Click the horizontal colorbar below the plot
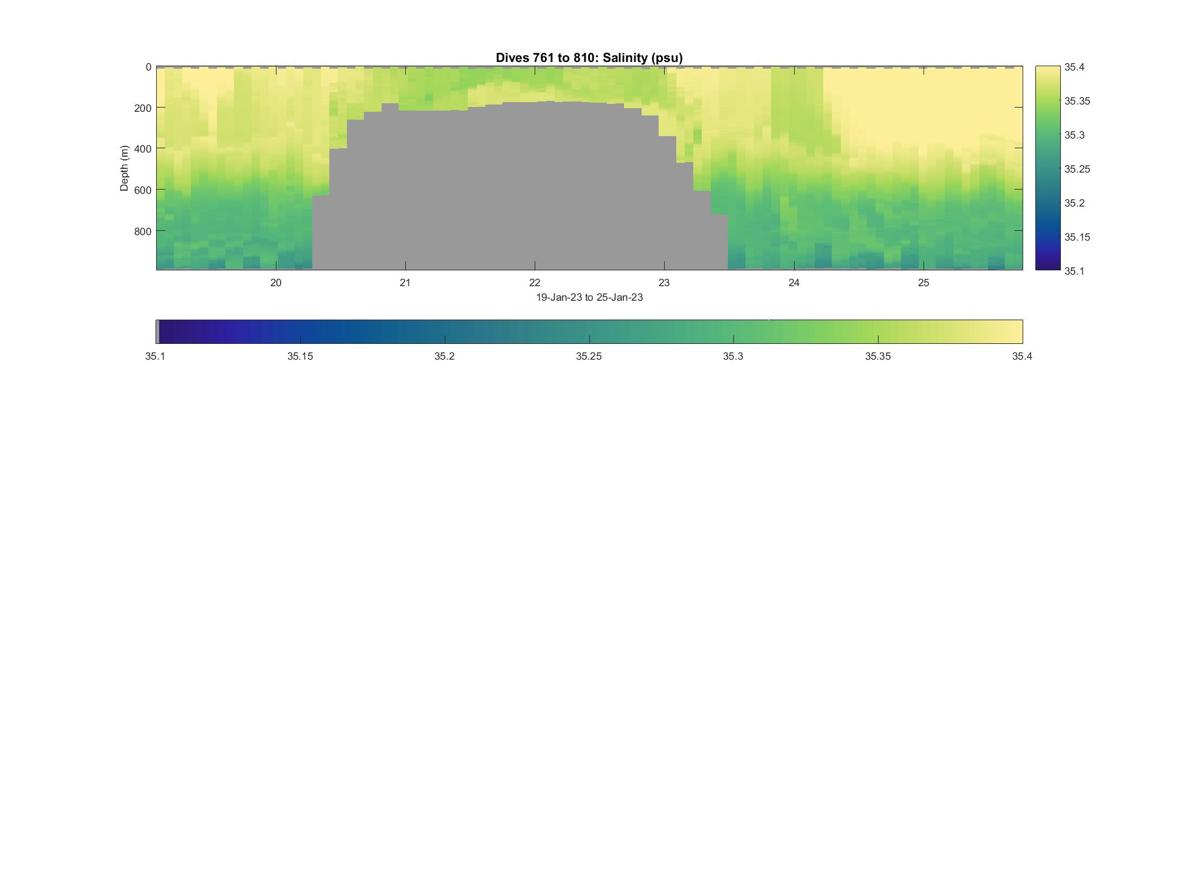1200x885 pixels. tap(589, 332)
